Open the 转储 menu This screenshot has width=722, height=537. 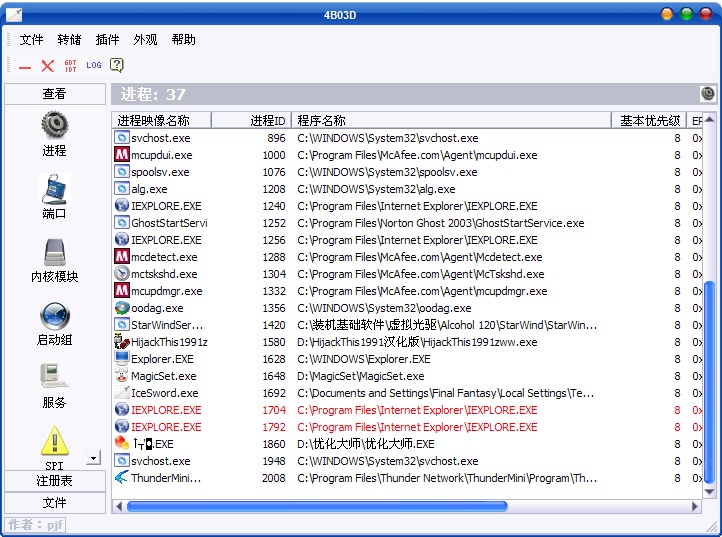pos(69,40)
